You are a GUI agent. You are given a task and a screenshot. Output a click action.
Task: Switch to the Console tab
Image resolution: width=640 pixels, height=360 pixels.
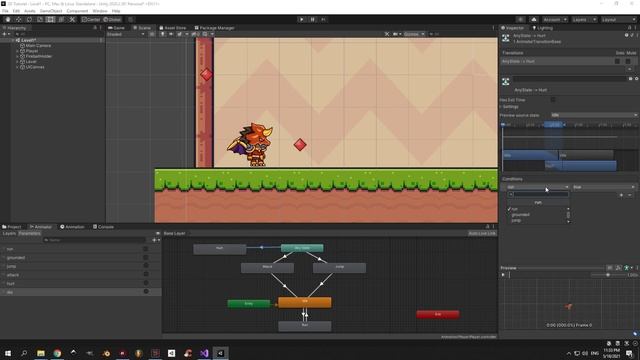coord(103,227)
